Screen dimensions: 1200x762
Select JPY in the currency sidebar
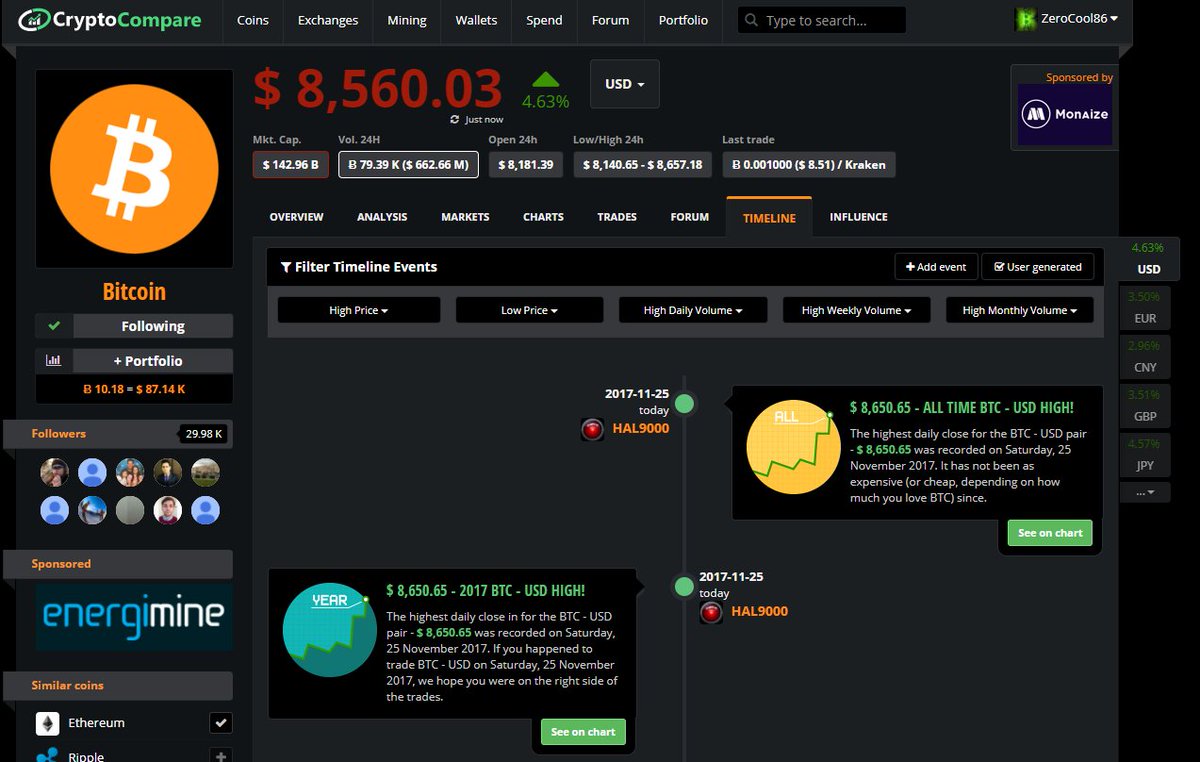(1145, 455)
